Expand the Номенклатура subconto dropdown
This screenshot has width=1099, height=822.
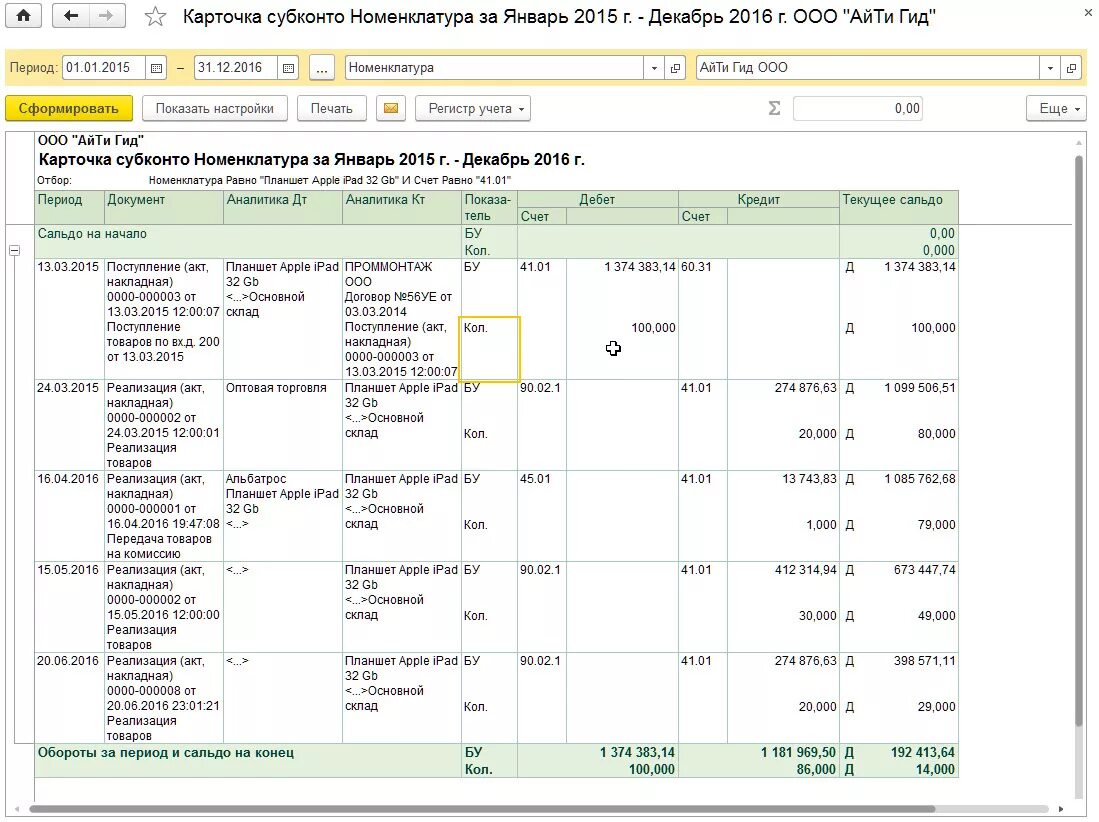click(x=654, y=68)
